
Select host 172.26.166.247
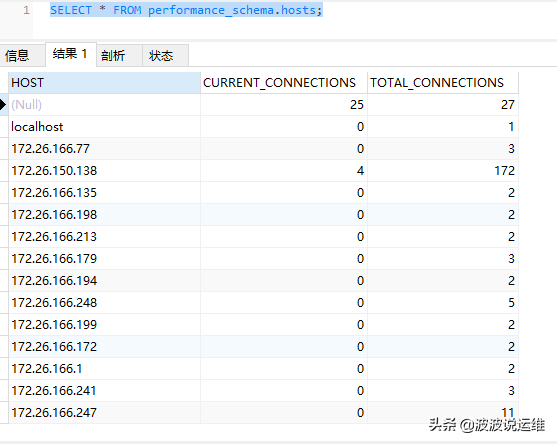pyautogui.click(x=104, y=413)
